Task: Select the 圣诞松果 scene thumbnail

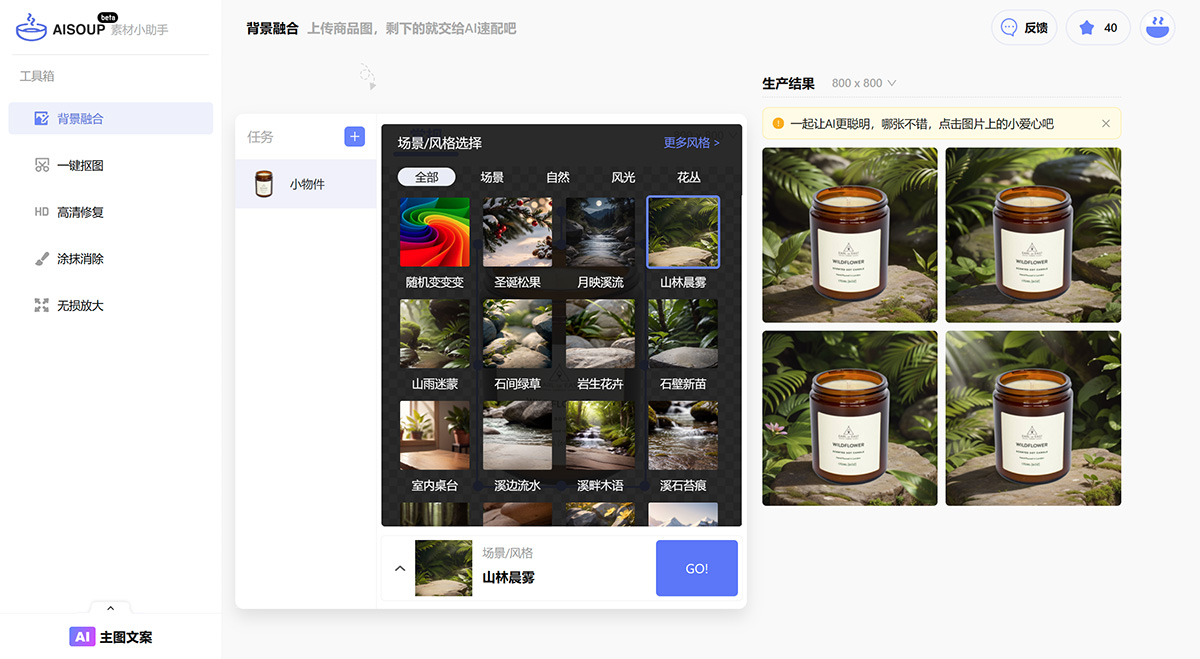Action: coord(517,231)
